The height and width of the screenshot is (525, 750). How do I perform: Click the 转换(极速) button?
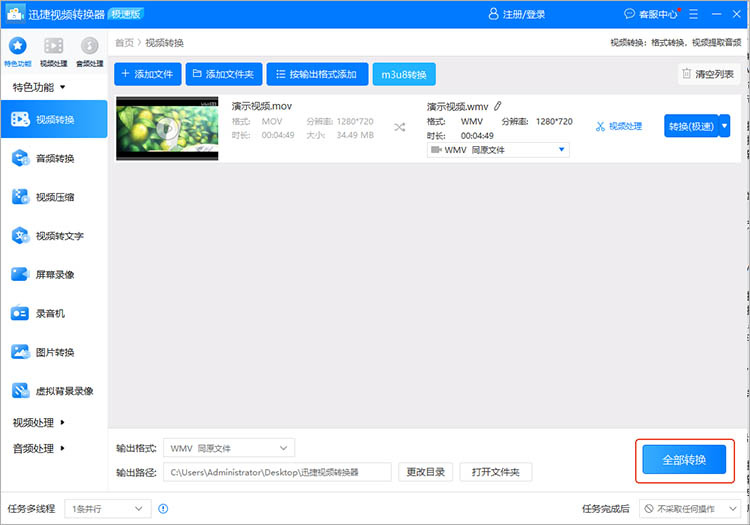(691, 126)
